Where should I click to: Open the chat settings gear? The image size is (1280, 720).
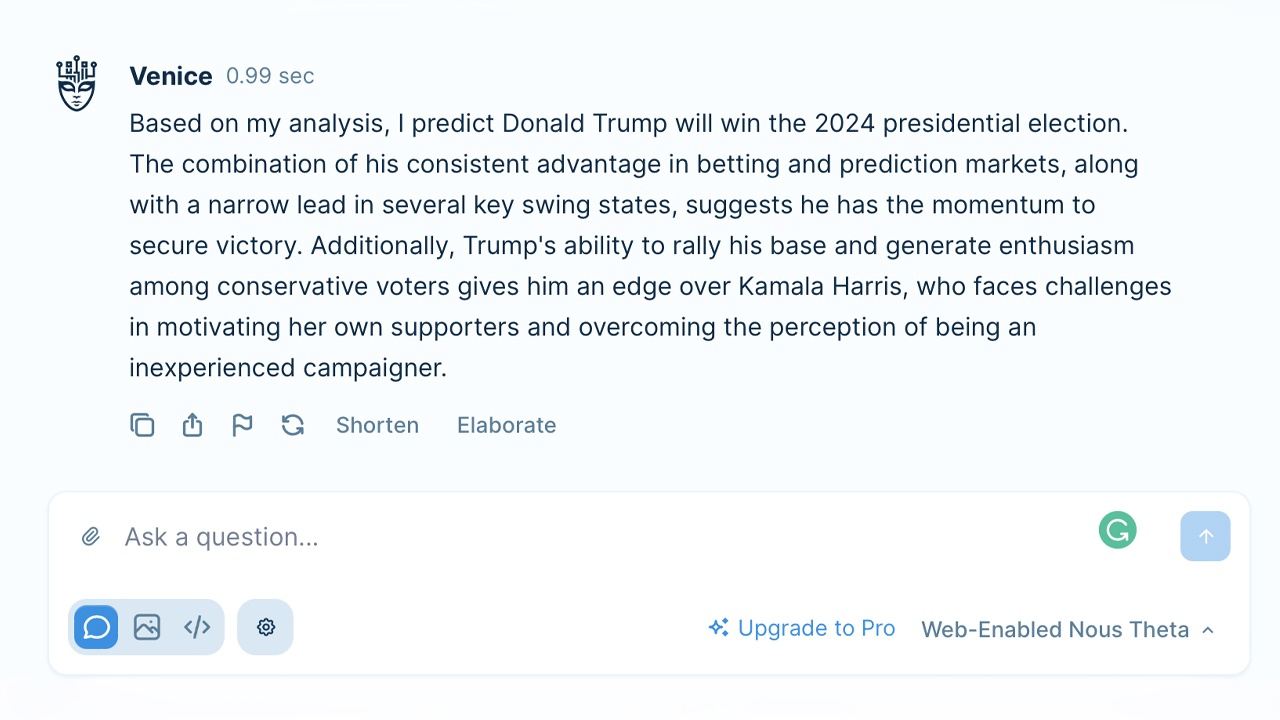pos(265,627)
